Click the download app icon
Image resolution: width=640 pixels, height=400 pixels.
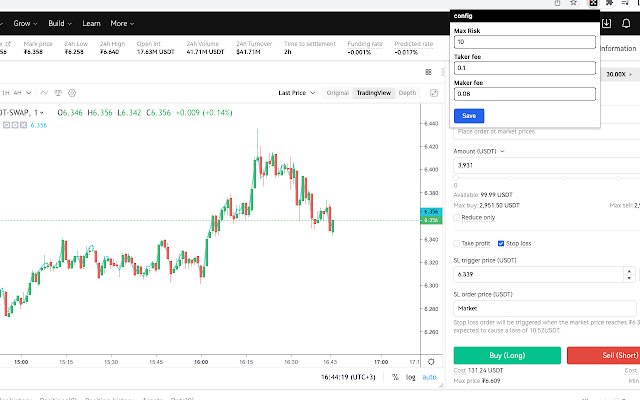[x=607, y=23]
